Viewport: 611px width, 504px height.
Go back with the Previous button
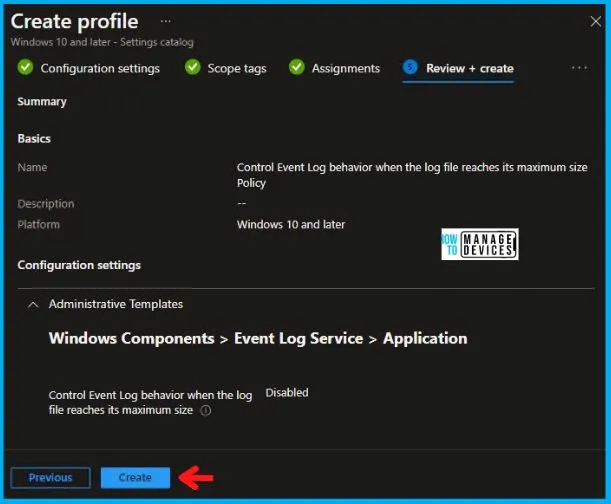tap(51, 477)
